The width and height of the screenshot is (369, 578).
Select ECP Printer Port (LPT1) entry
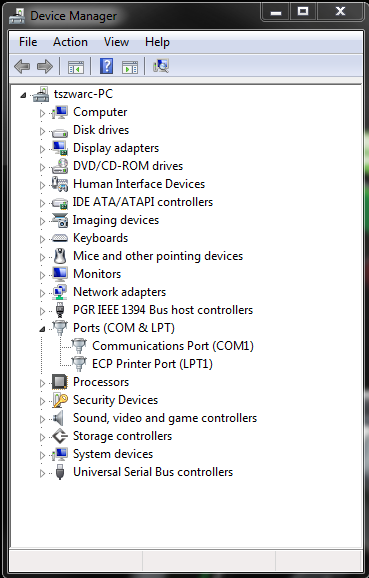click(152, 364)
